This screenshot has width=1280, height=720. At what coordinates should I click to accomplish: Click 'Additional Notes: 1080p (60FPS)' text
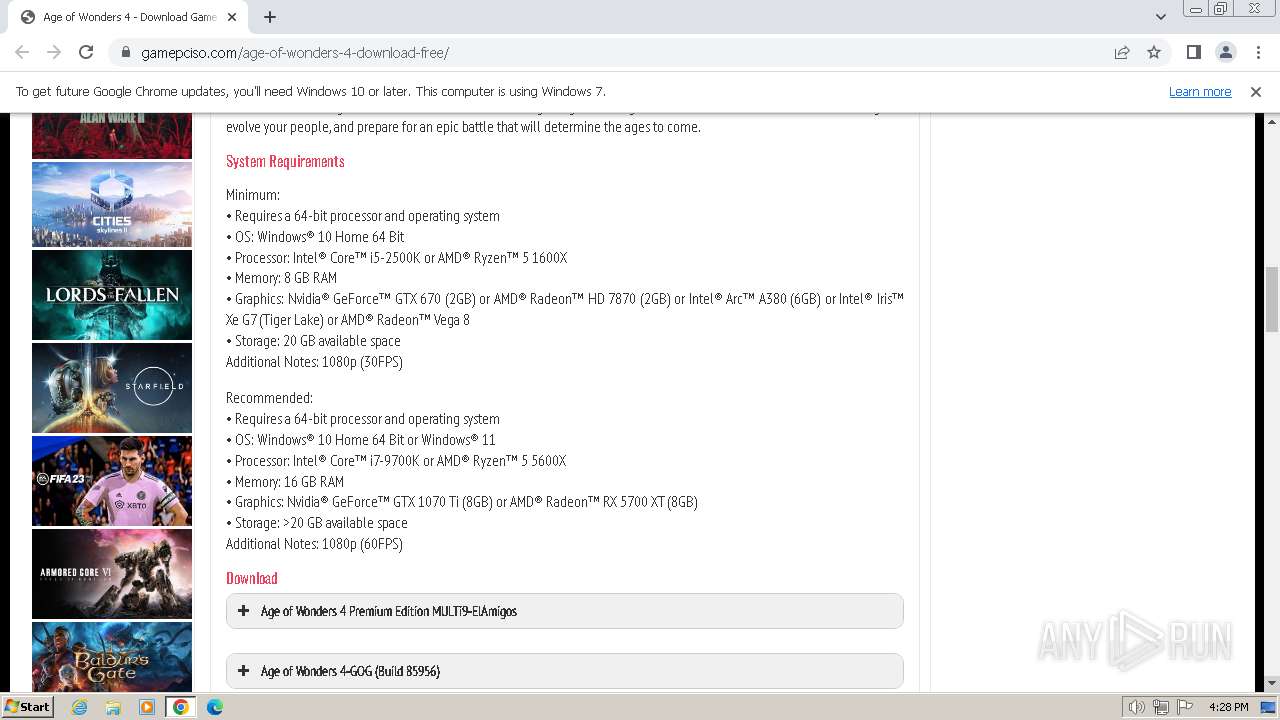[314, 544]
